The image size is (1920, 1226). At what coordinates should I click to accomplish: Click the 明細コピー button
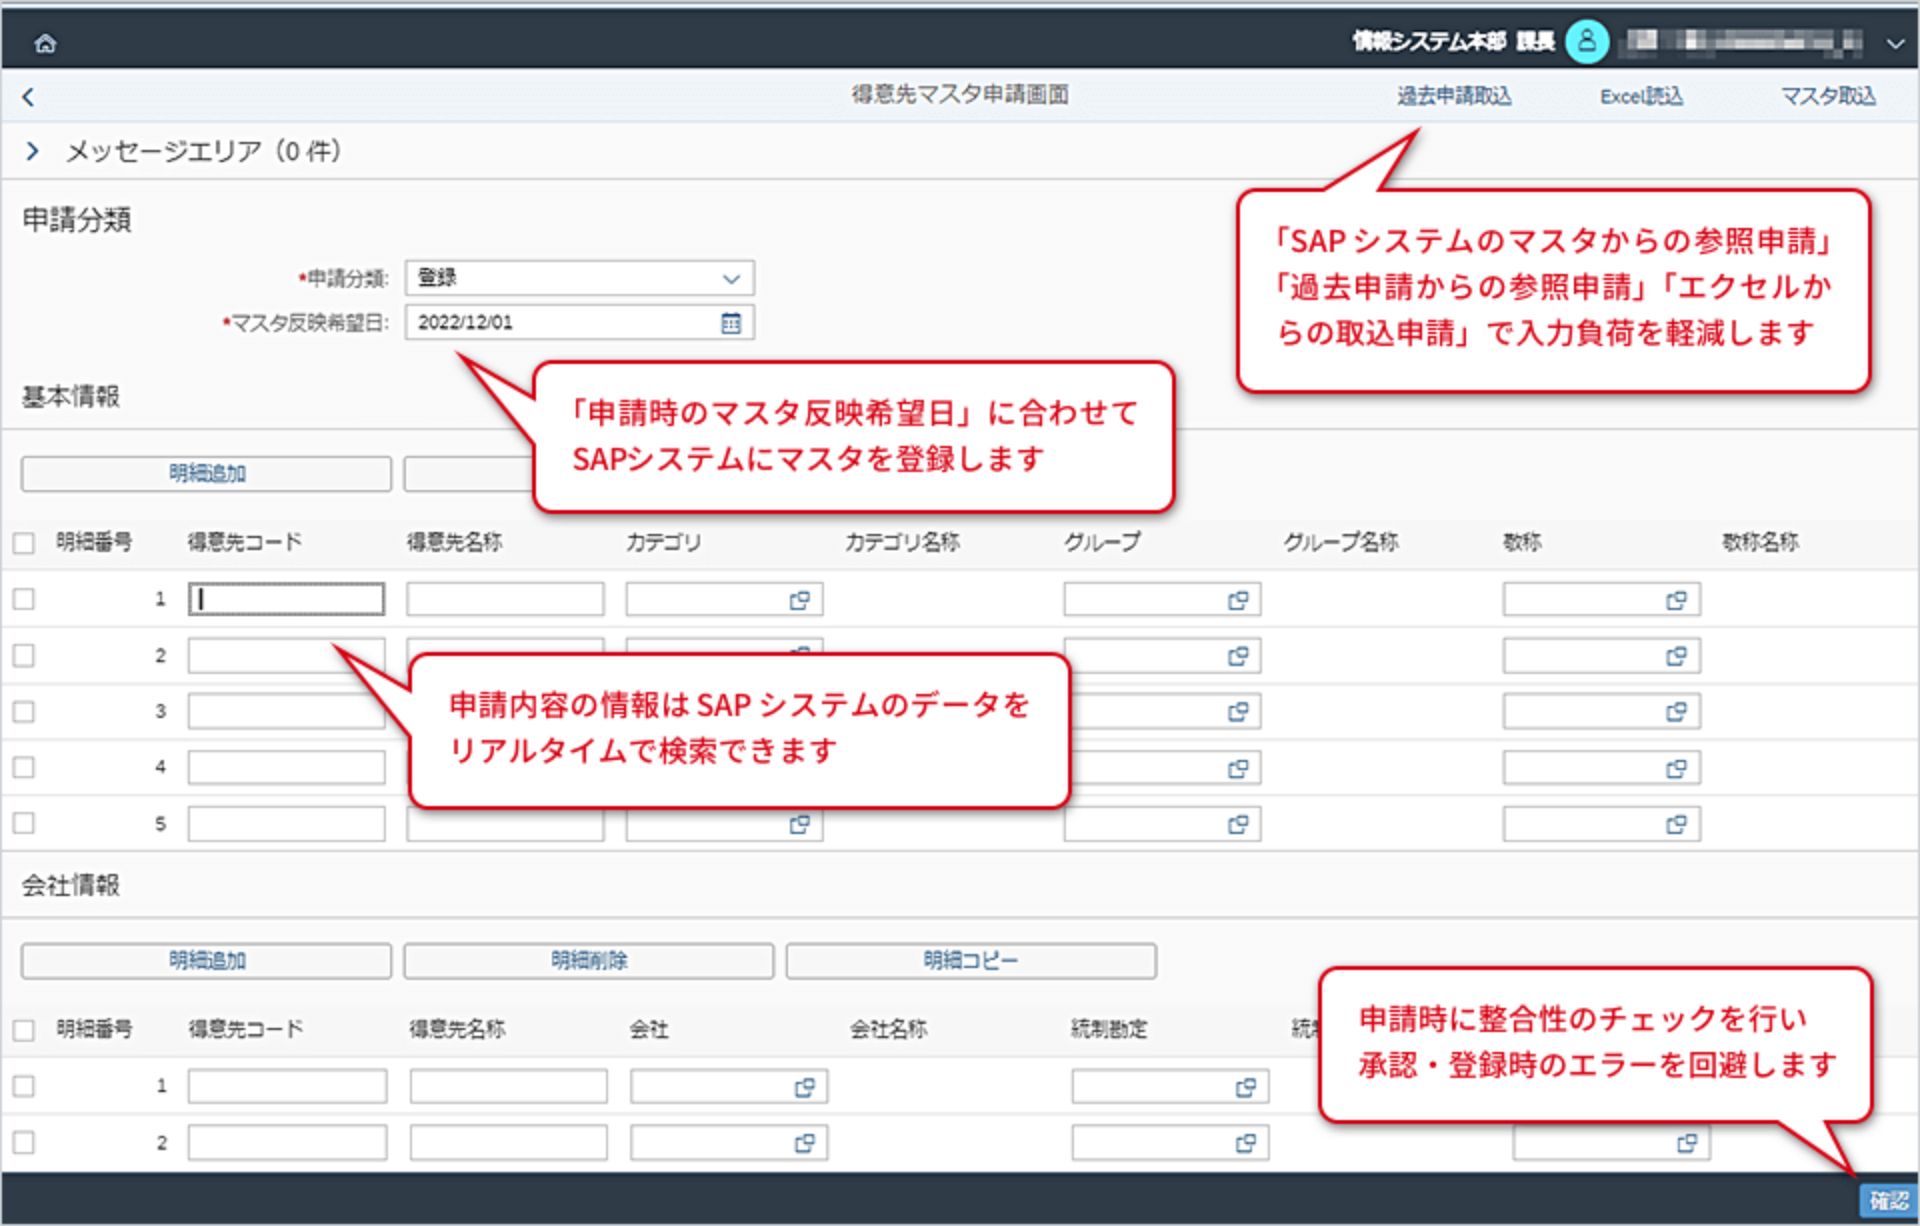click(x=971, y=960)
